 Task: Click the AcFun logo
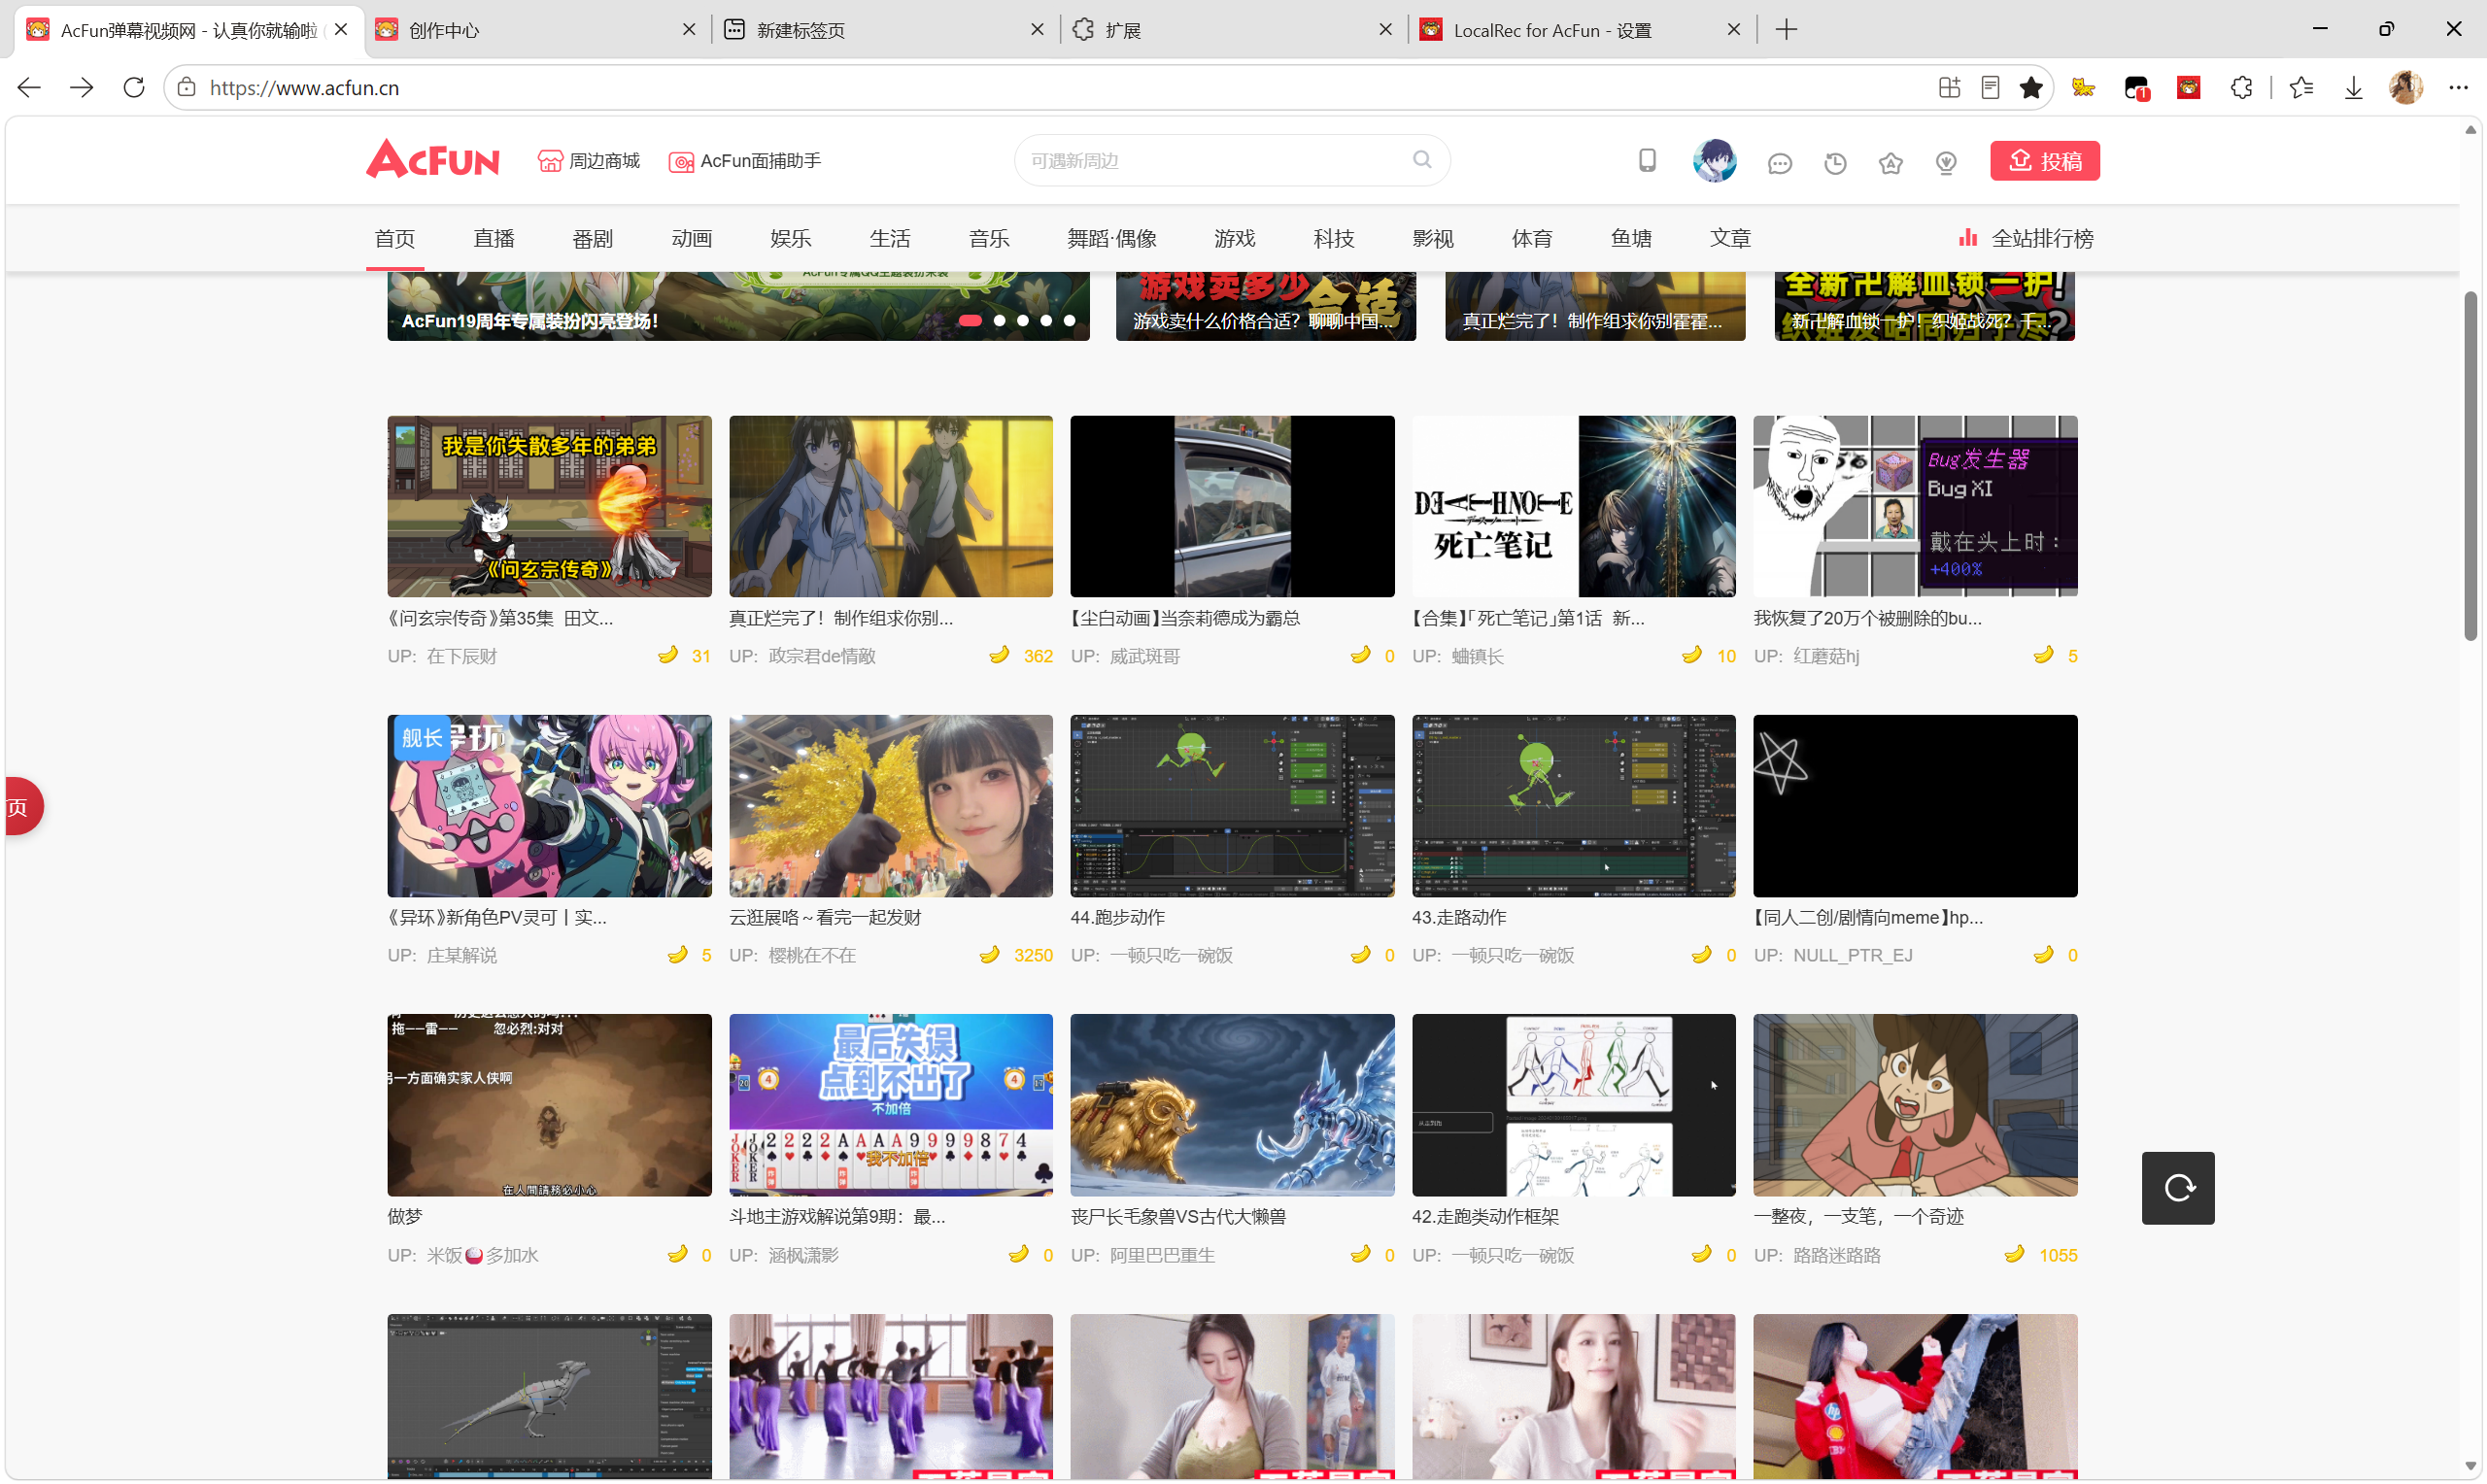point(432,160)
